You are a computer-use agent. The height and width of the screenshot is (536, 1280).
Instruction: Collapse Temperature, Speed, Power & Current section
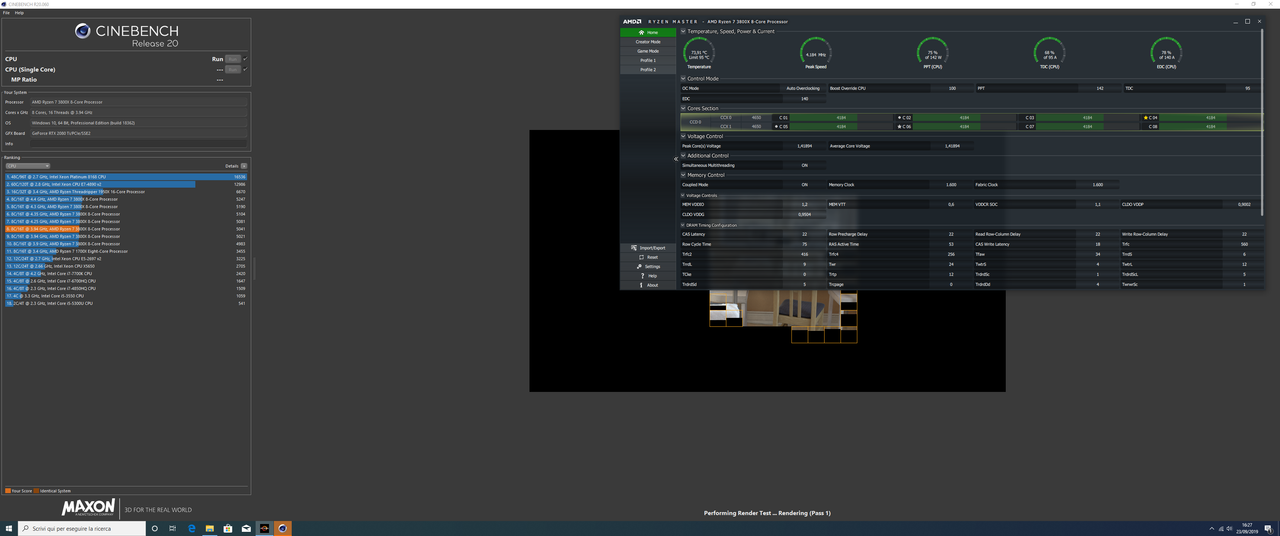coord(684,31)
